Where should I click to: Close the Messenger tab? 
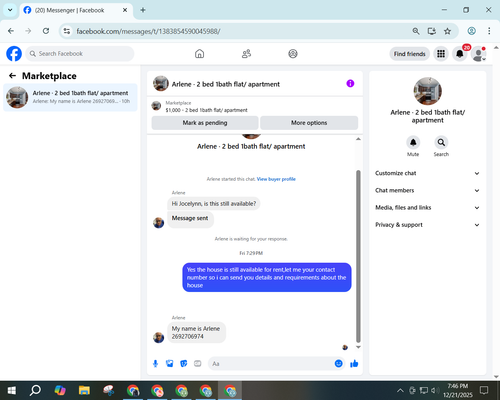point(125,10)
